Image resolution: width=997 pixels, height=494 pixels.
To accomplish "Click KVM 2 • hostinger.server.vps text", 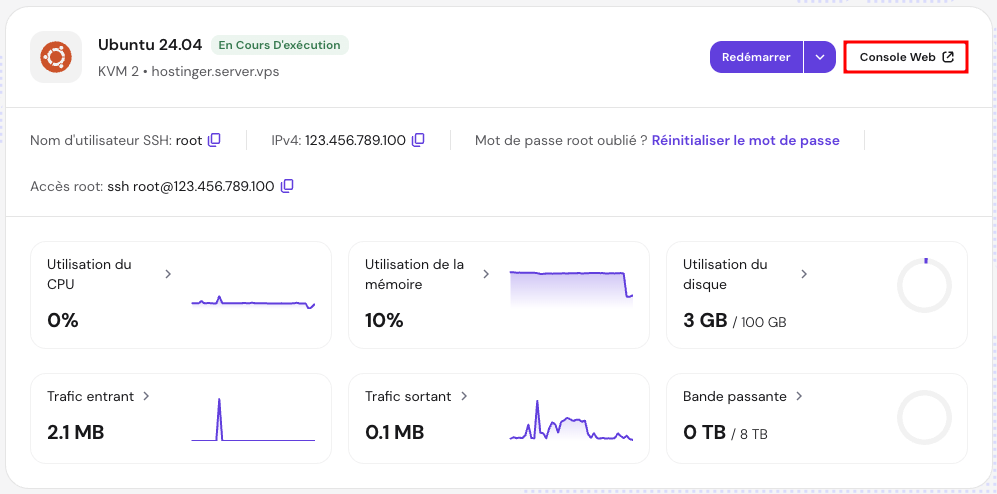I will coord(189,71).
